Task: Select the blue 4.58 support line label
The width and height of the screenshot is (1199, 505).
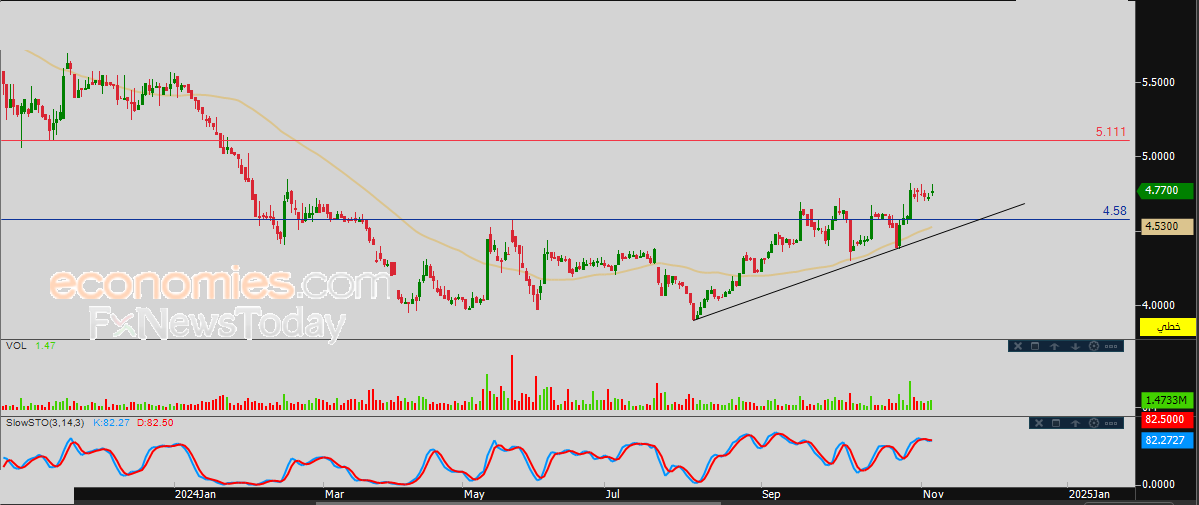Action: [x=1114, y=210]
